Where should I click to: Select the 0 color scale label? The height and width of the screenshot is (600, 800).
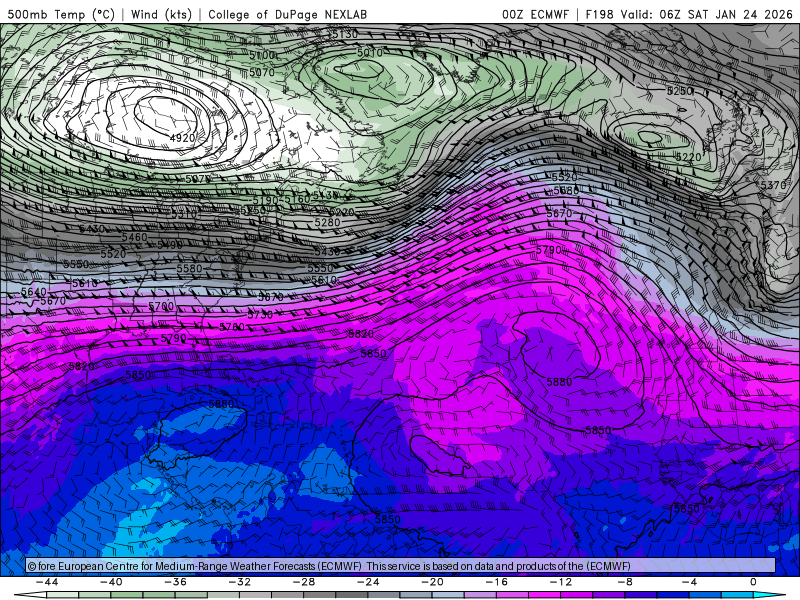[x=753, y=582]
